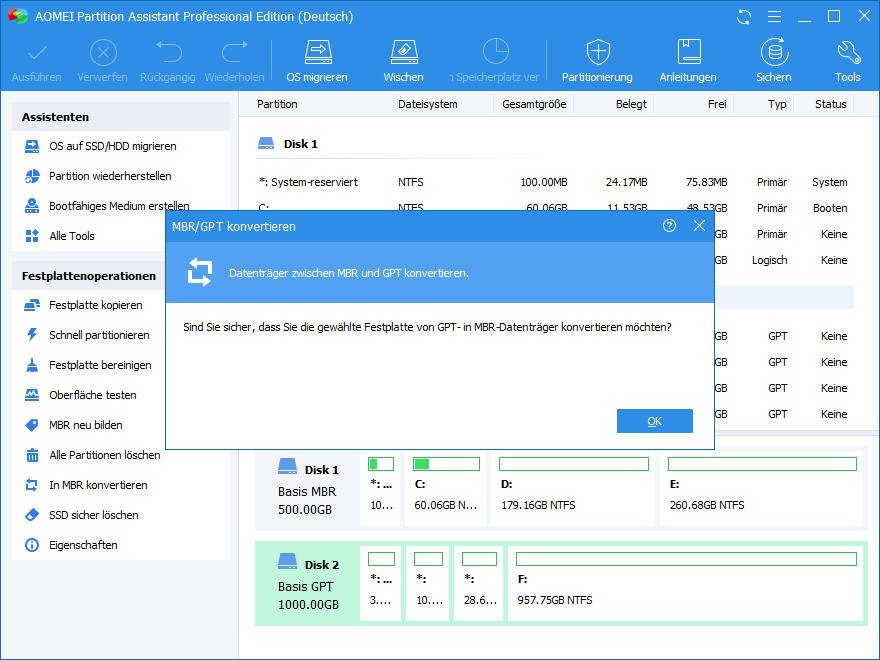This screenshot has width=880, height=660.
Task: Click the Booten status cell
Action: click(830, 208)
